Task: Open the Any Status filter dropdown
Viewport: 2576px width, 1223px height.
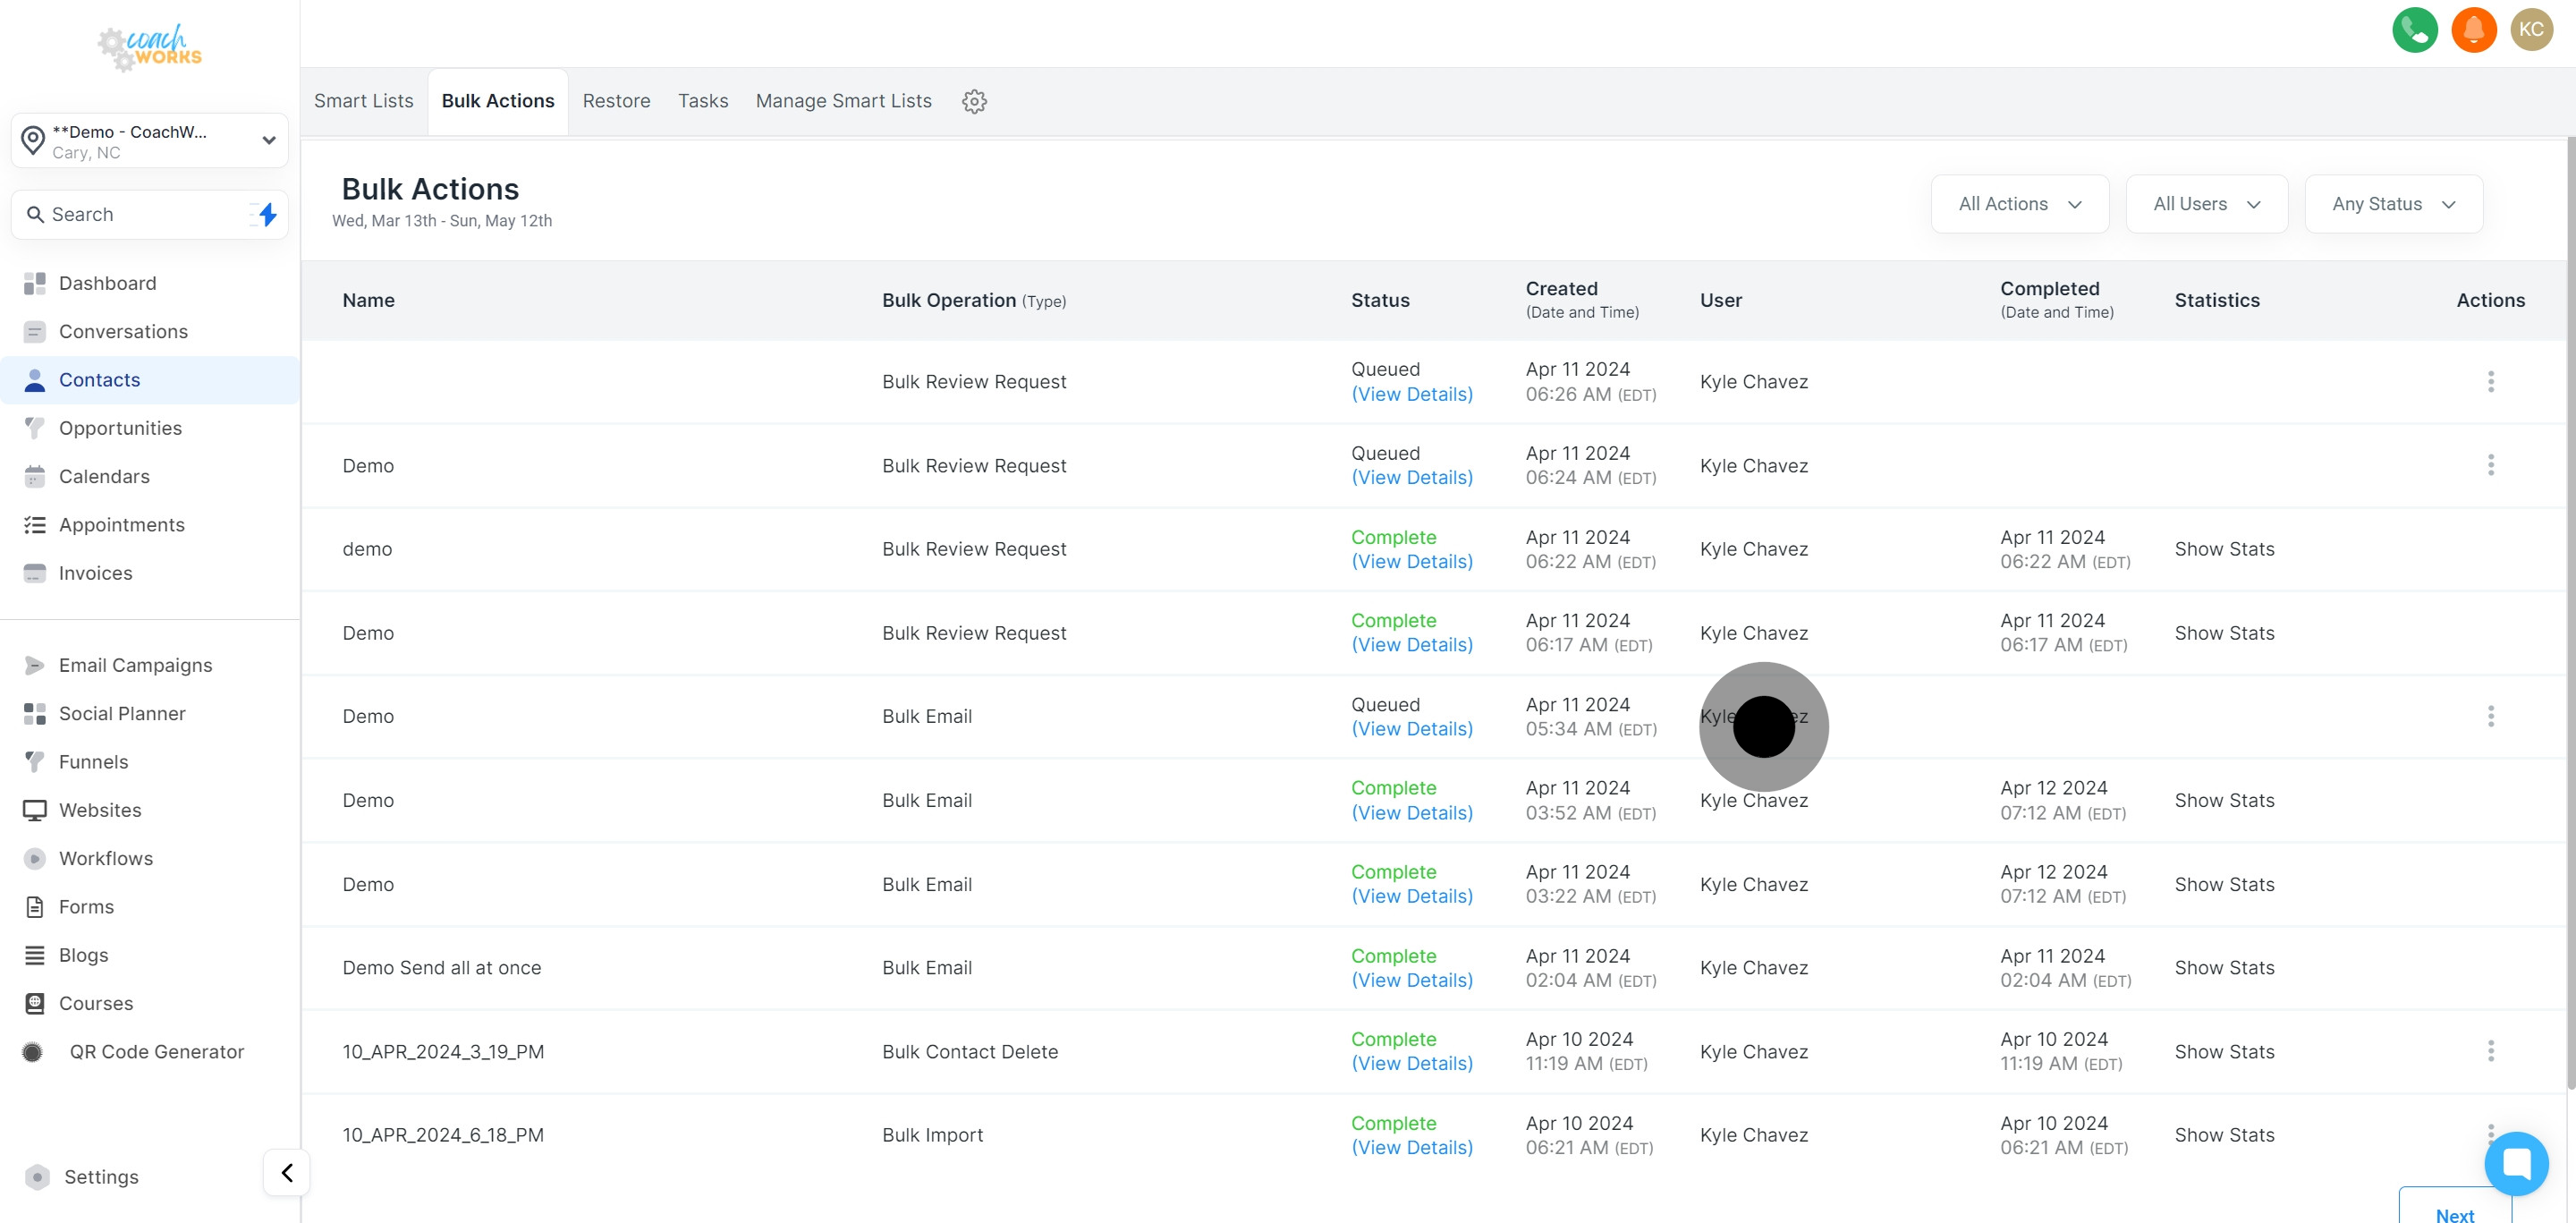Action: click(2393, 204)
